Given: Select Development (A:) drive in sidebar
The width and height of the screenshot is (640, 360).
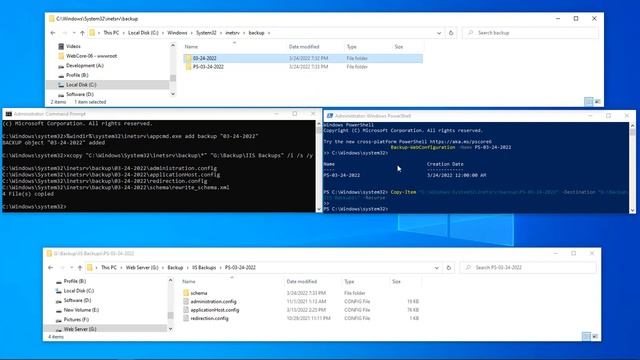Looking at the screenshot, I should click(x=84, y=65).
